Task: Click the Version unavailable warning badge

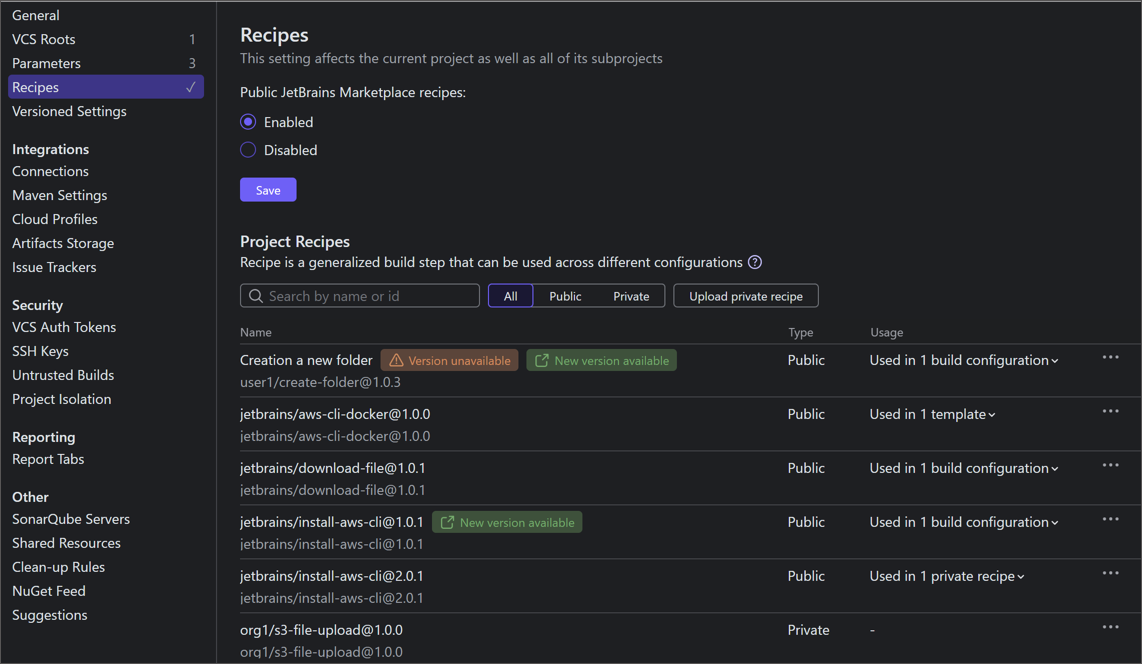Action: click(x=449, y=359)
